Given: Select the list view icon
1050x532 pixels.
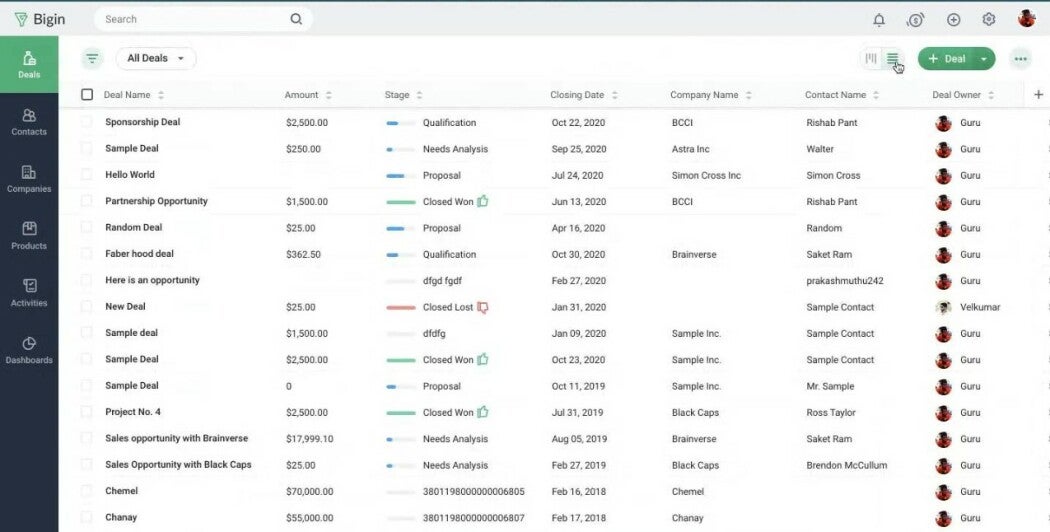Looking at the screenshot, I should pos(892,59).
